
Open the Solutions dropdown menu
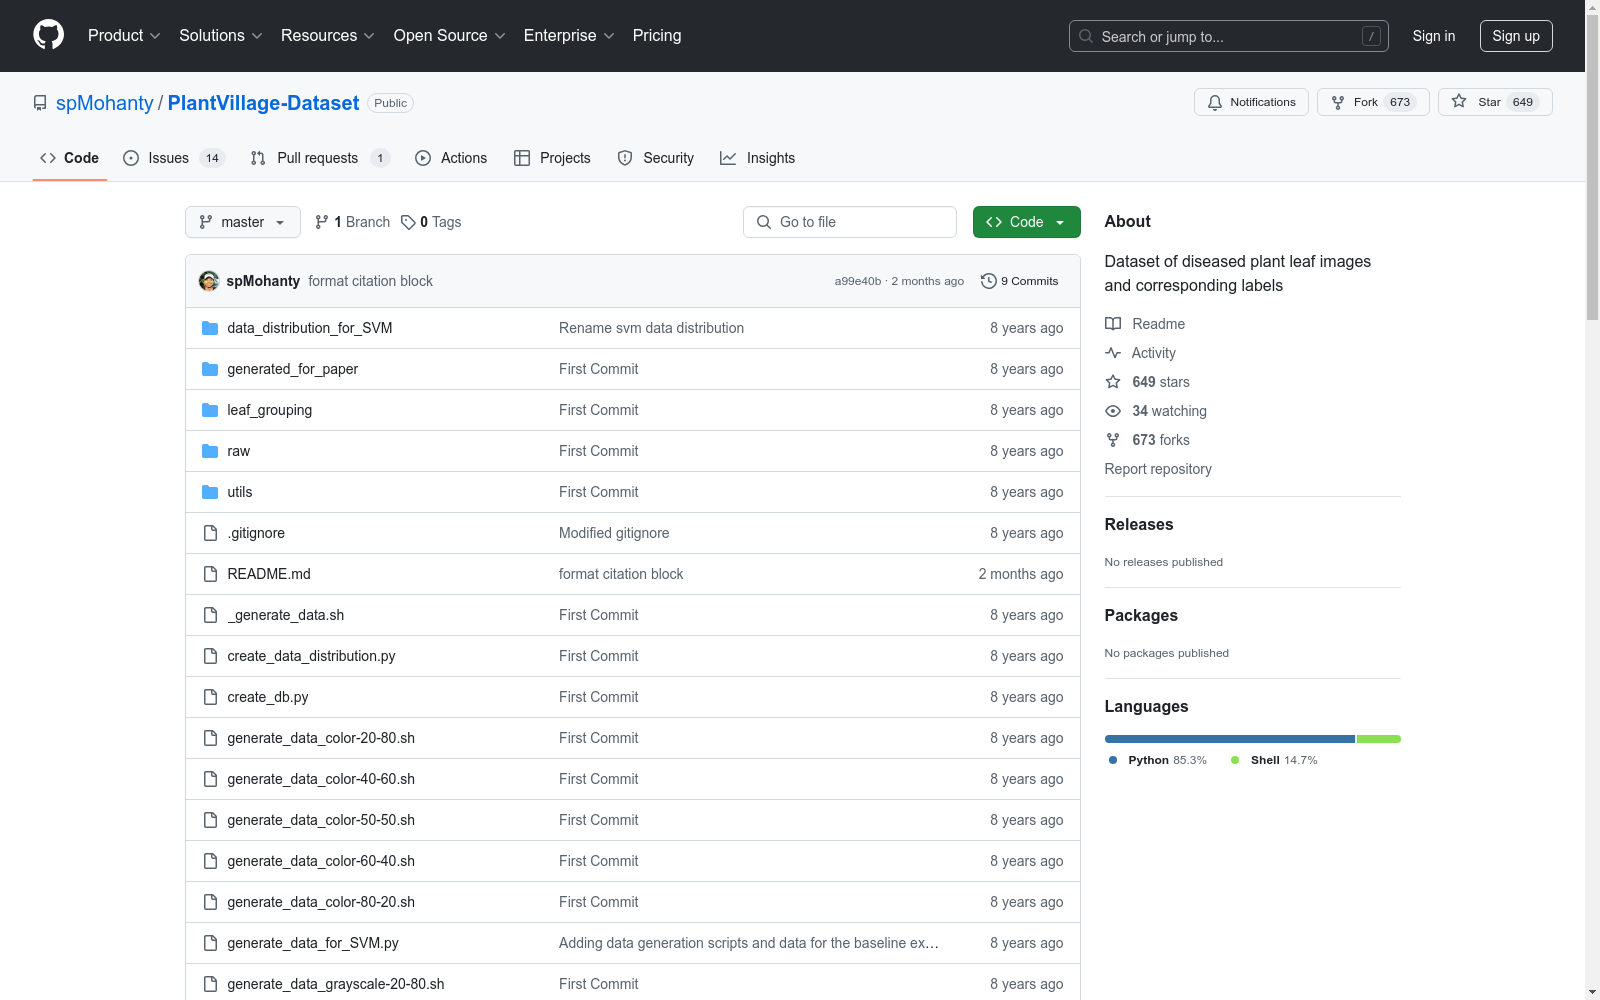point(221,36)
